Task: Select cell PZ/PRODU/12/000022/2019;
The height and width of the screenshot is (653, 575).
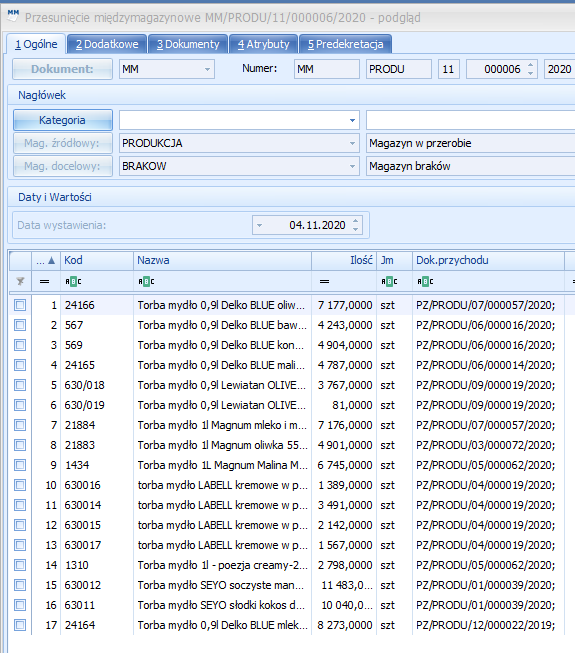Action: (488, 625)
